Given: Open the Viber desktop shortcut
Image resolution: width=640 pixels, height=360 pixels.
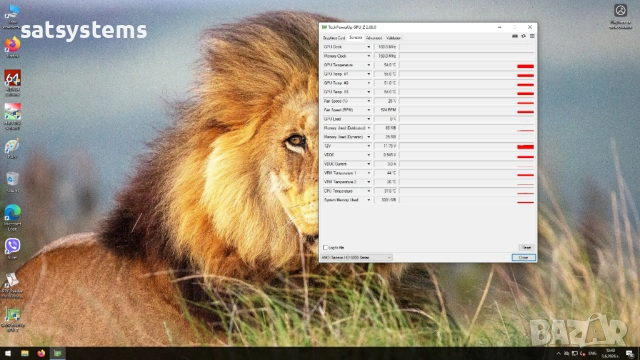Looking at the screenshot, I should pyautogui.click(x=12, y=249).
